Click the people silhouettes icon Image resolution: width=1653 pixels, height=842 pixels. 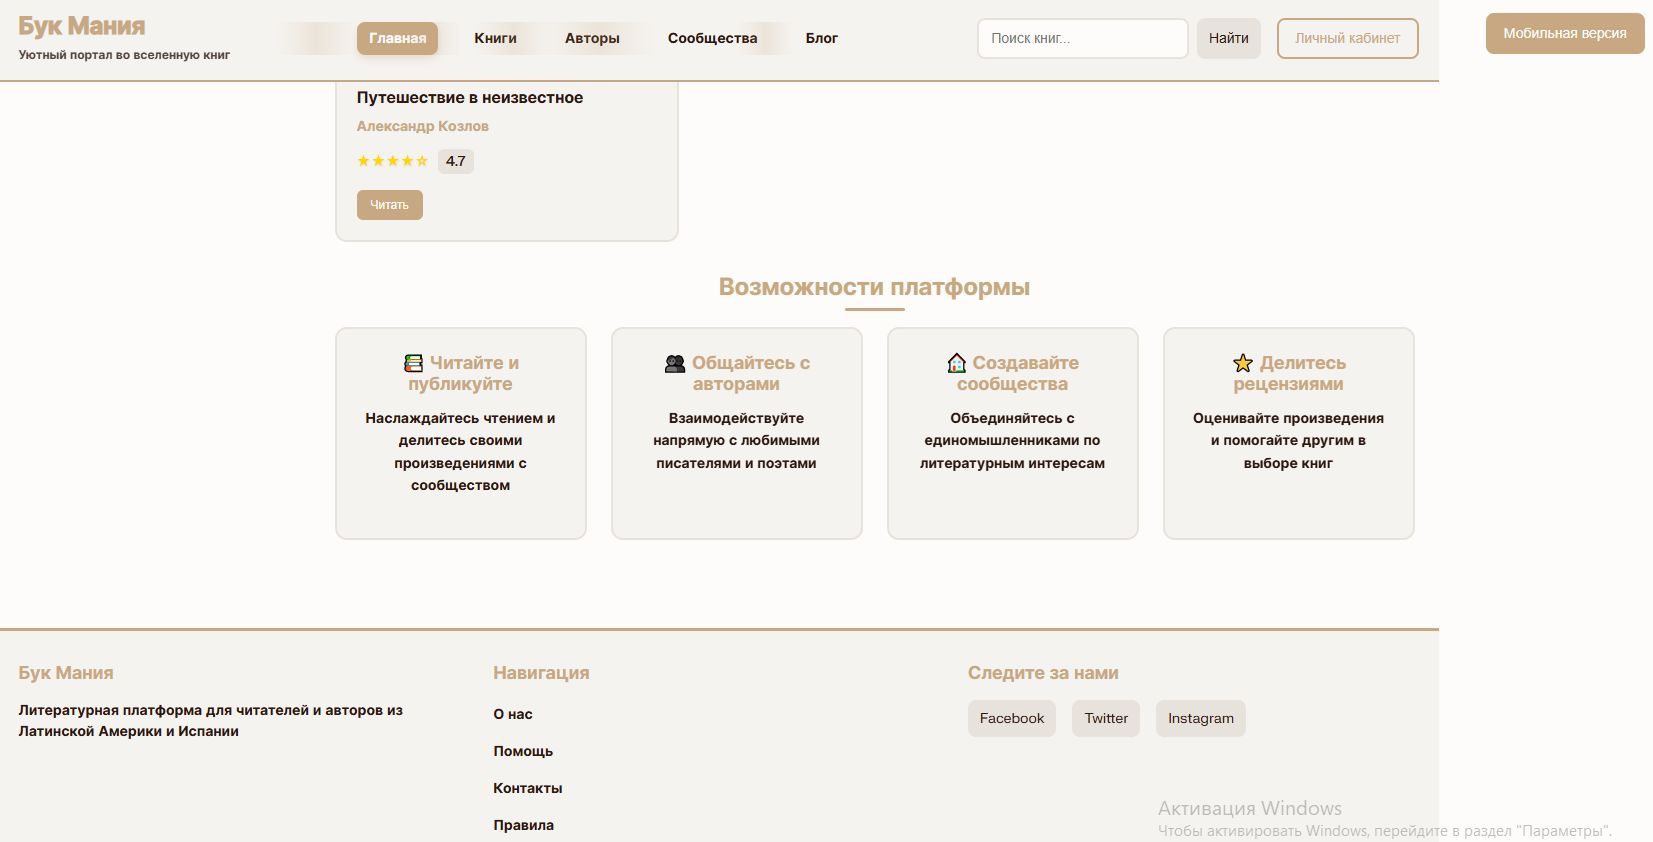[x=675, y=363]
